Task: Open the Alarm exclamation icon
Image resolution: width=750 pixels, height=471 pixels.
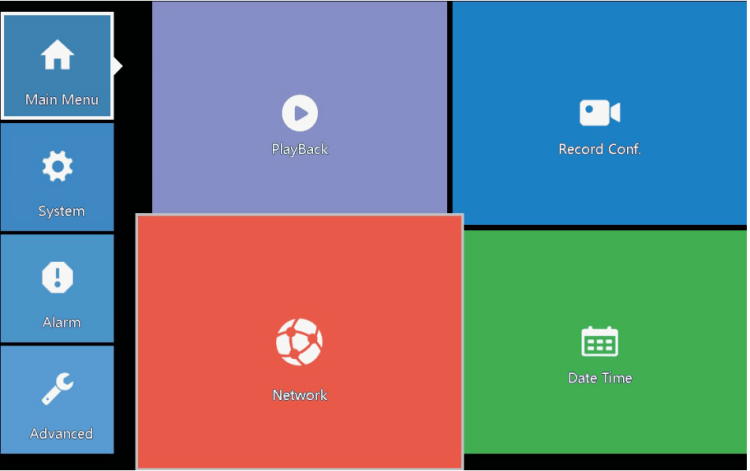Action: tap(57, 277)
